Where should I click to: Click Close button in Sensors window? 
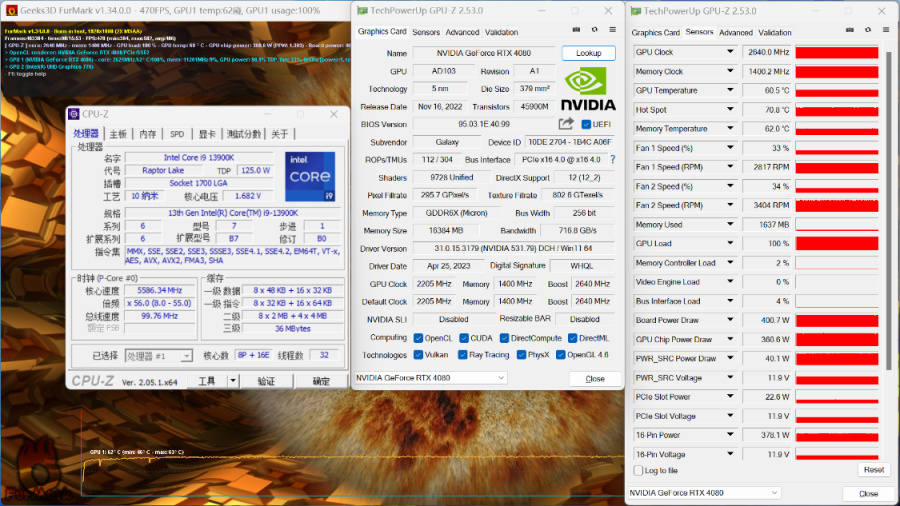(x=868, y=493)
